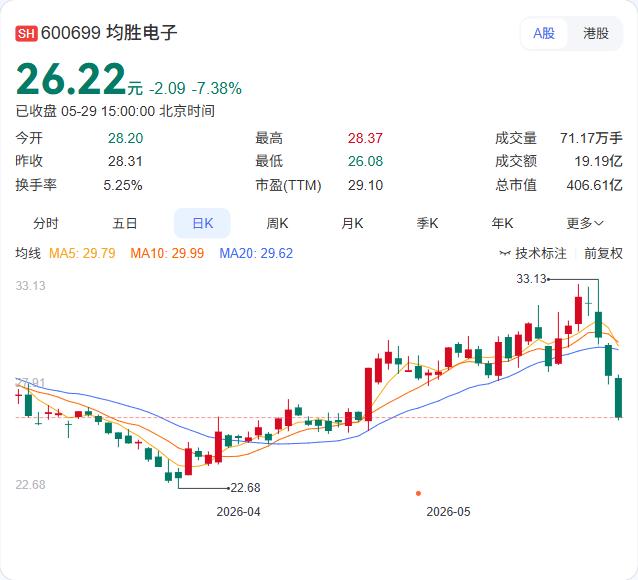Click the 均线 moving average label
The width and height of the screenshot is (638, 580).
point(28,253)
